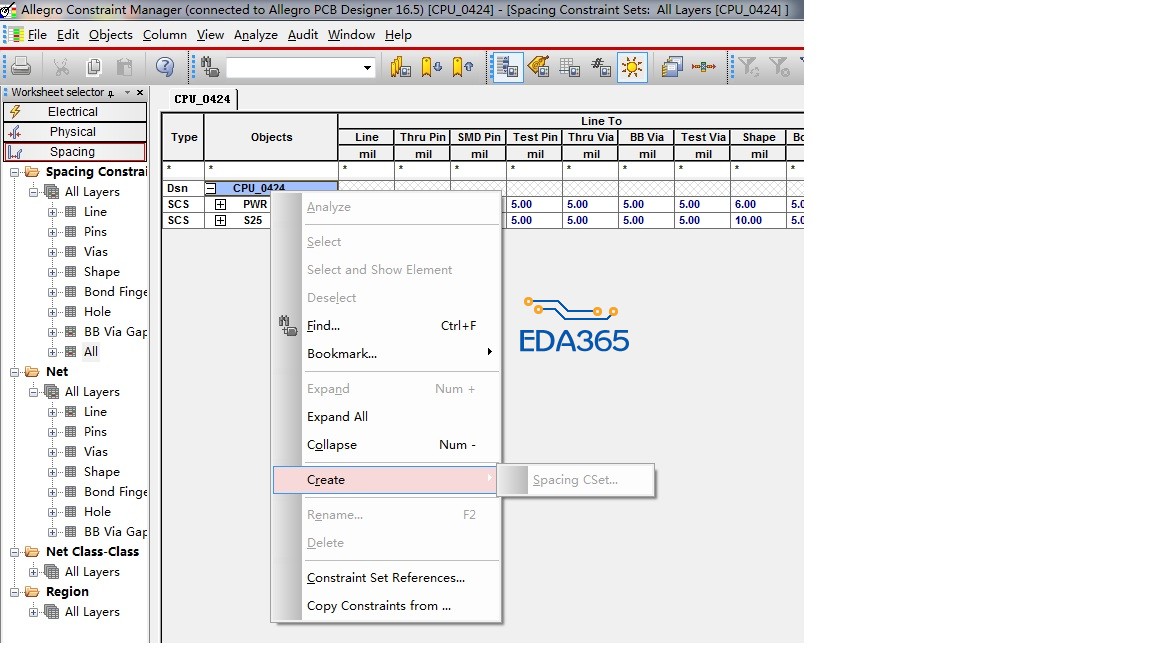Select the Spacing worksheet button
This screenshot has height=648, width=1152.
pos(75,151)
